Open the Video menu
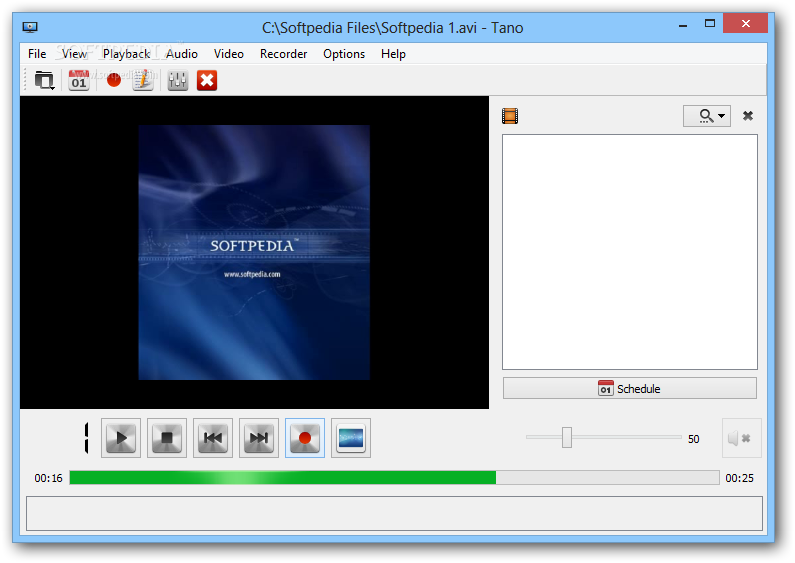This screenshot has height=563, width=795. tap(229, 54)
